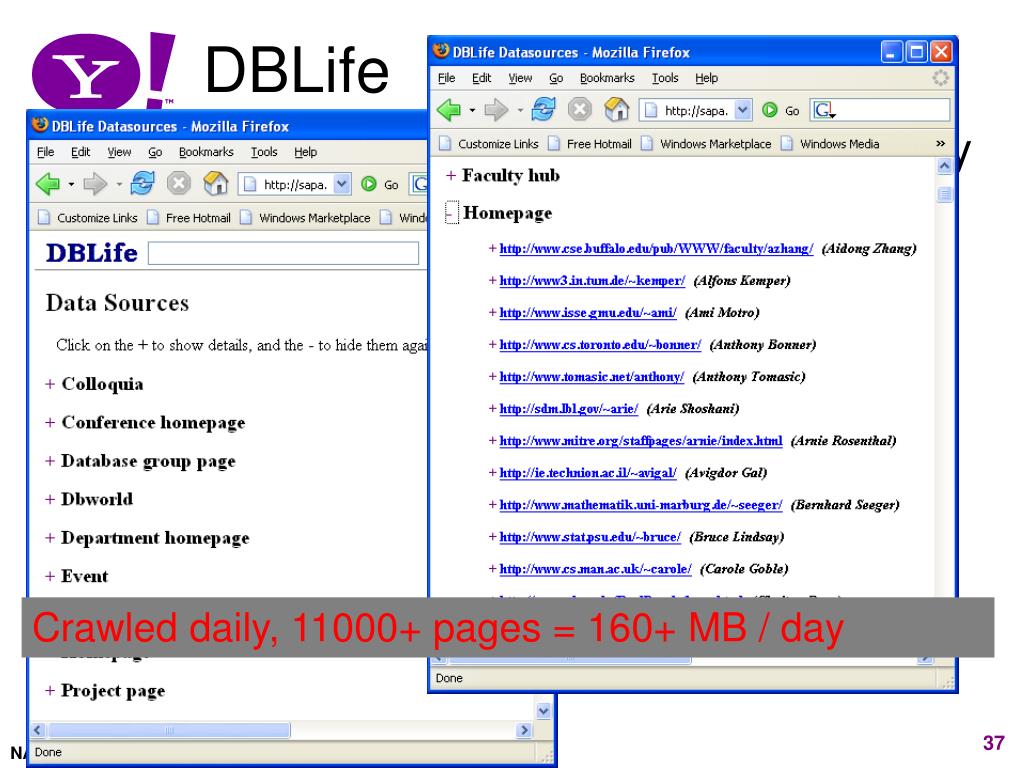Image resolution: width=1024 pixels, height=768 pixels.
Task: Open Free Hotmail bookmark in rear window
Action: [189, 217]
